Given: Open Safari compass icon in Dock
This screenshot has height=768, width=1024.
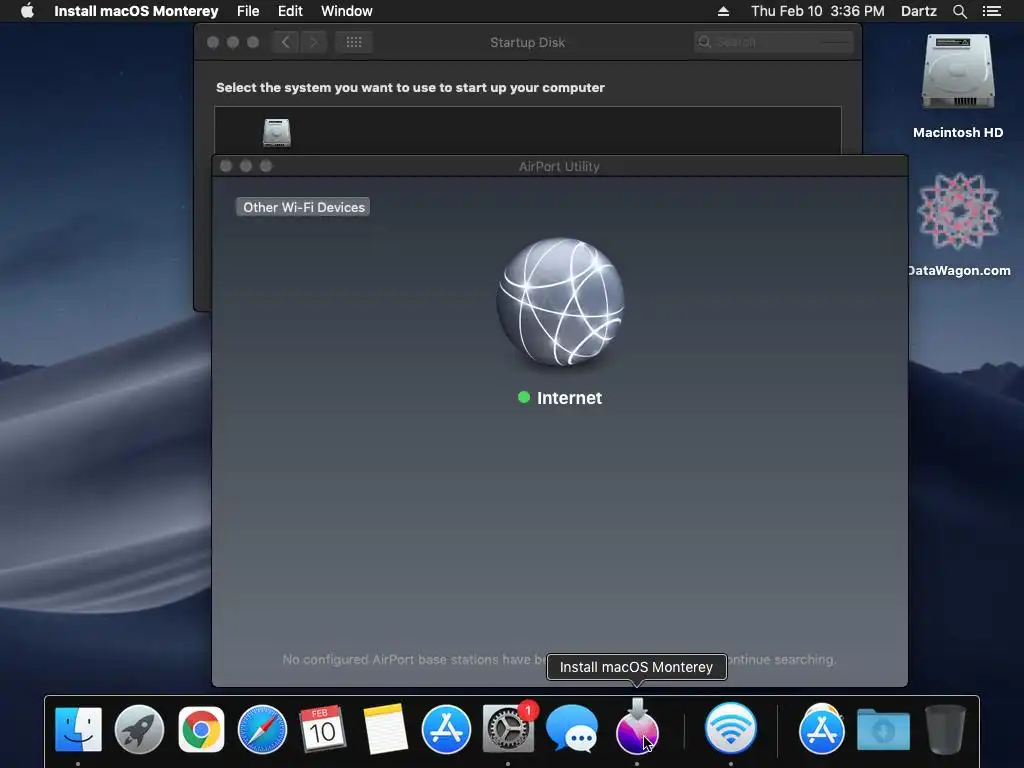Looking at the screenshot, I should coord(262,729).
